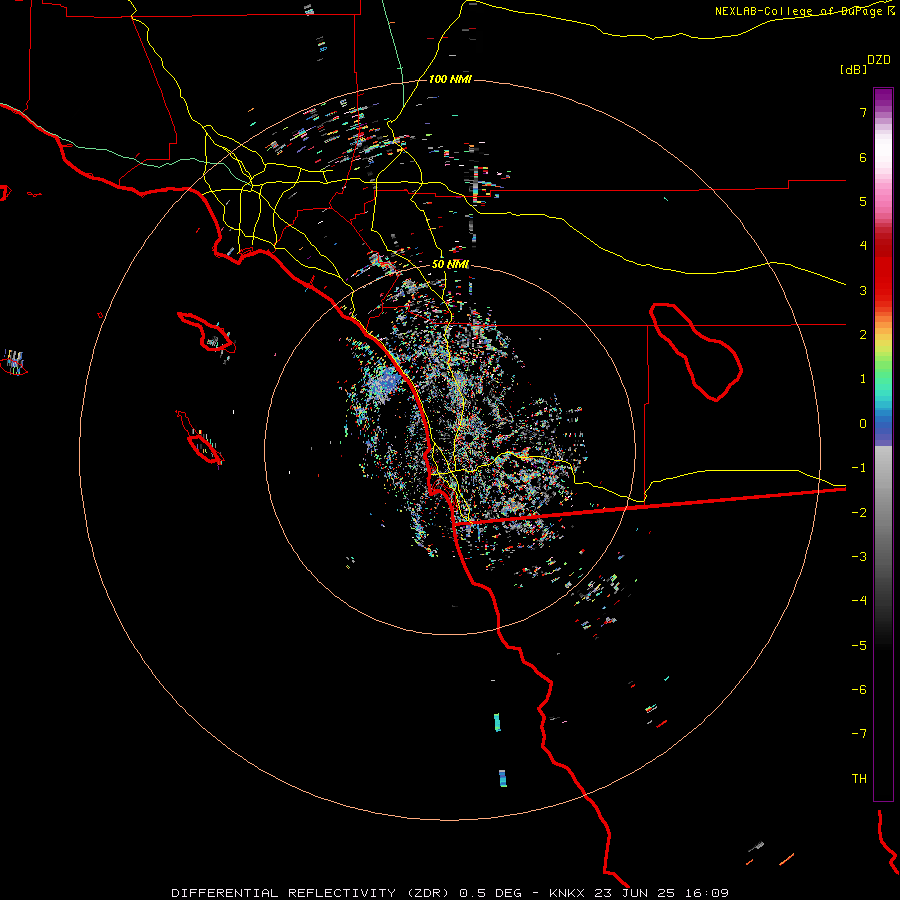Click the 0.5 DEG elevation text in caption
Screen dimensions: 900x900
click(x=491, y=893)
